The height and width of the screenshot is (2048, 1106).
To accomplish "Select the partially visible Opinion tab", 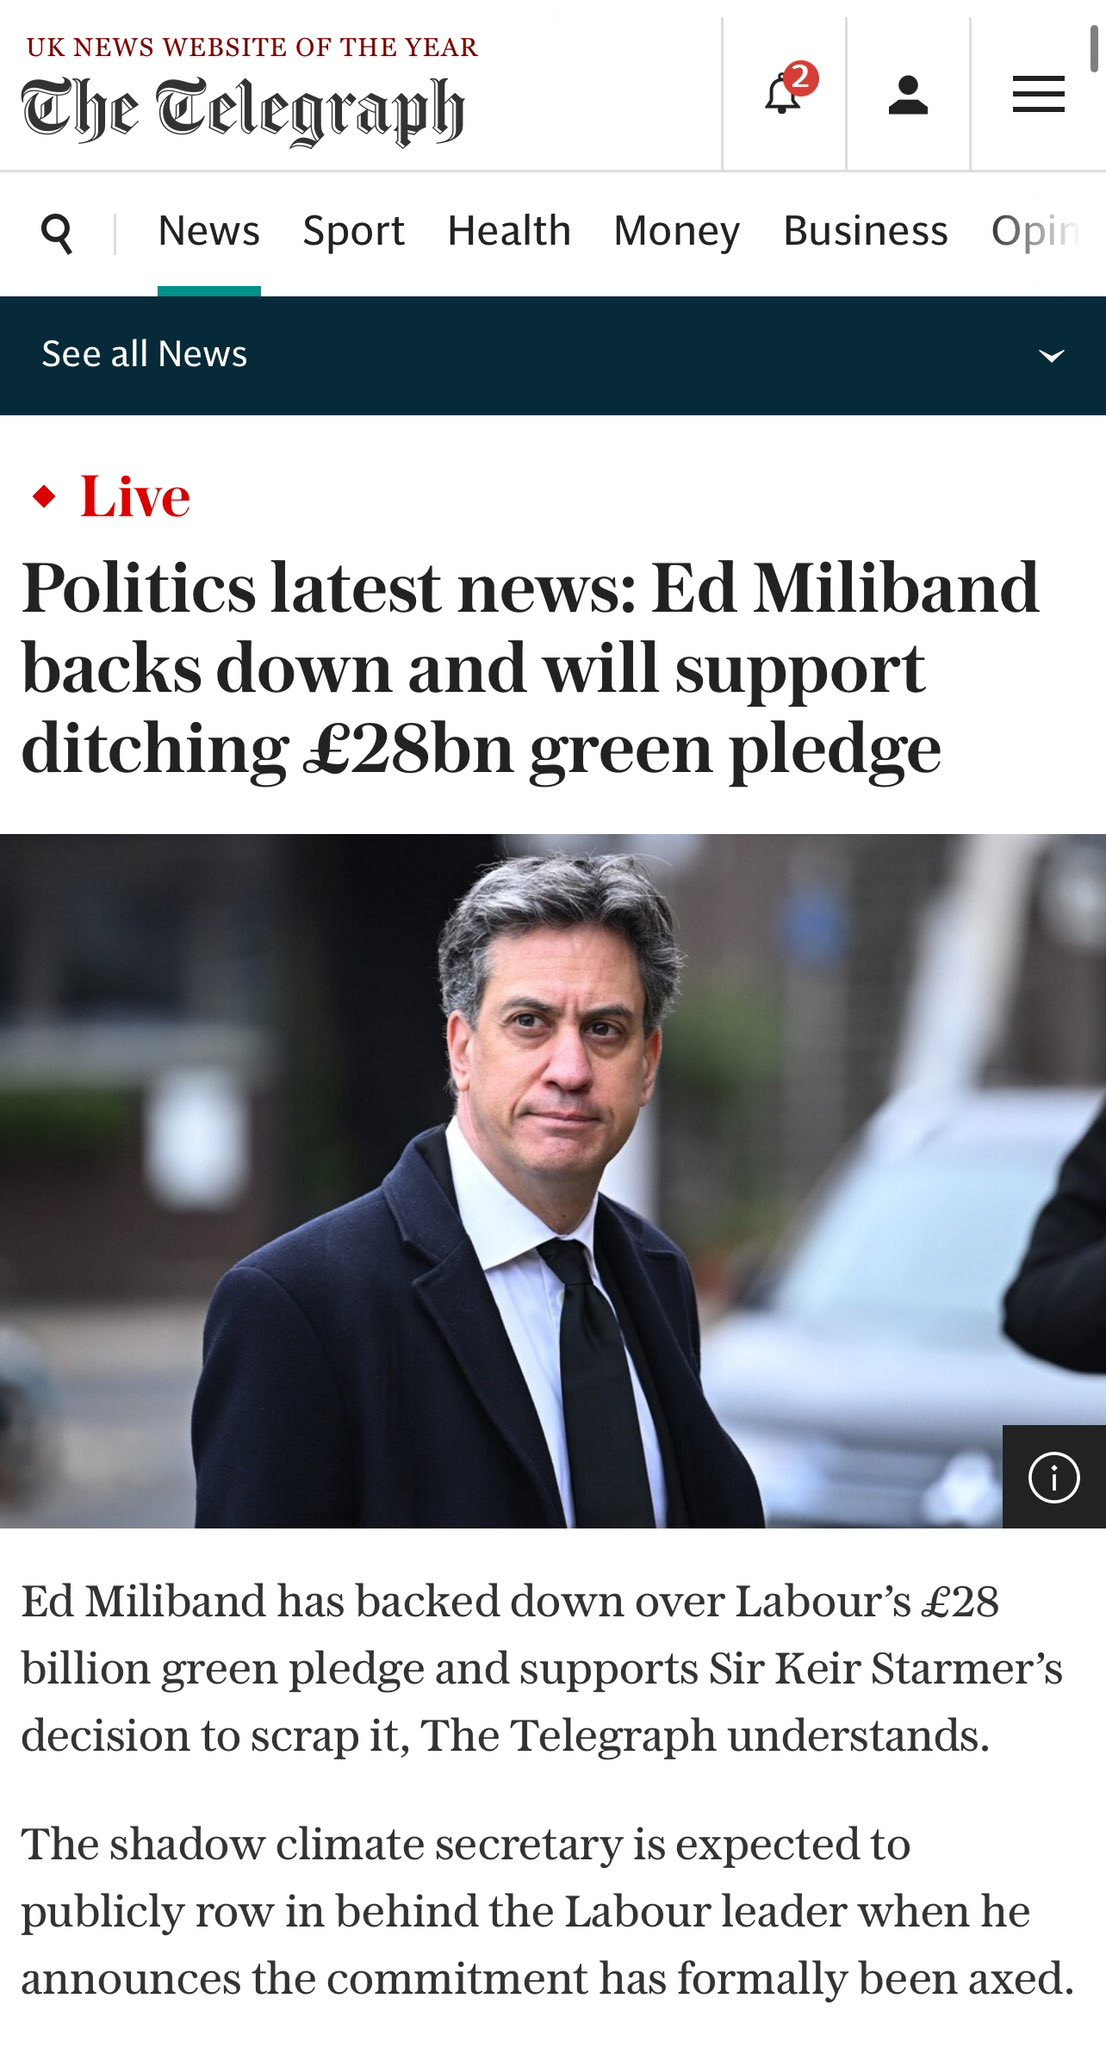I will 1036,231.
